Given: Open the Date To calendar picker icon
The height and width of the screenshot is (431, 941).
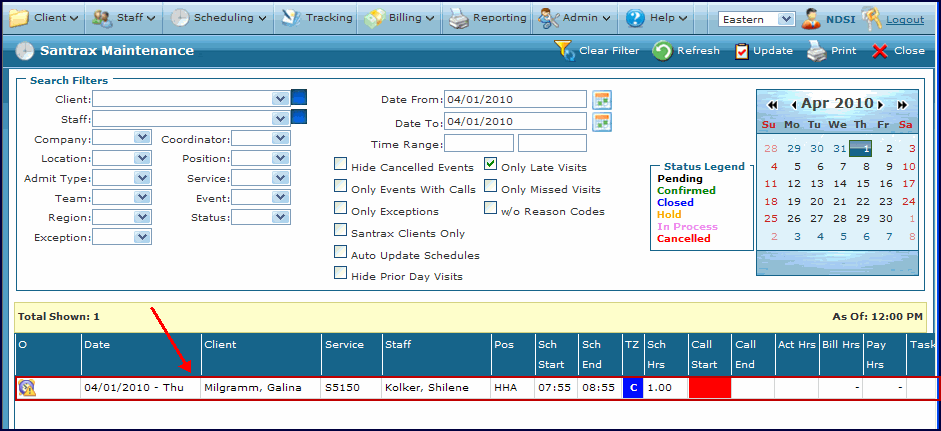Looking at the screenshot, I should click(x=602, y=122).
